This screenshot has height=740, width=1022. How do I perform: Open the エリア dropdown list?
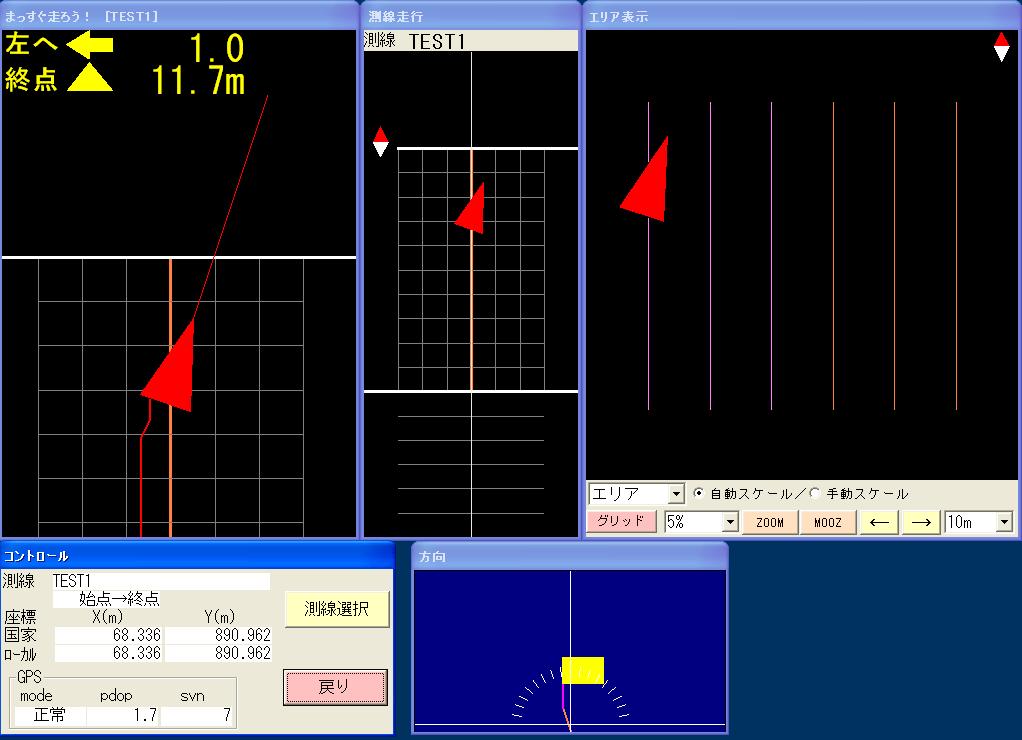pyautogui.click(x=677, y=494)
